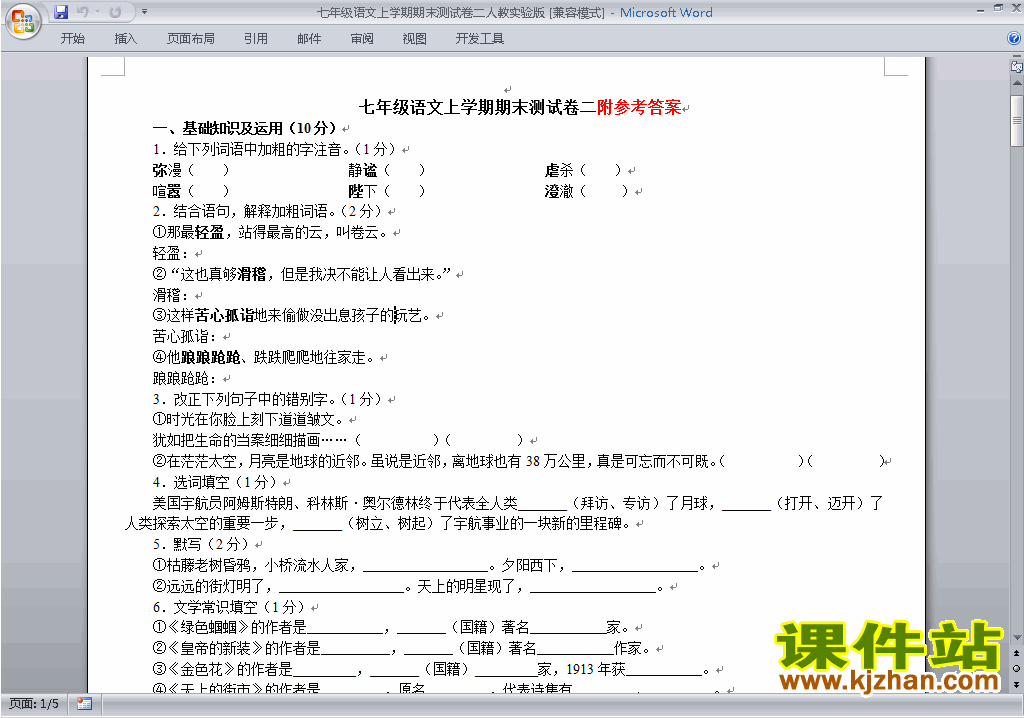Save the document with the floppy icon
The image size is (1024, 718).
[61, 12]
